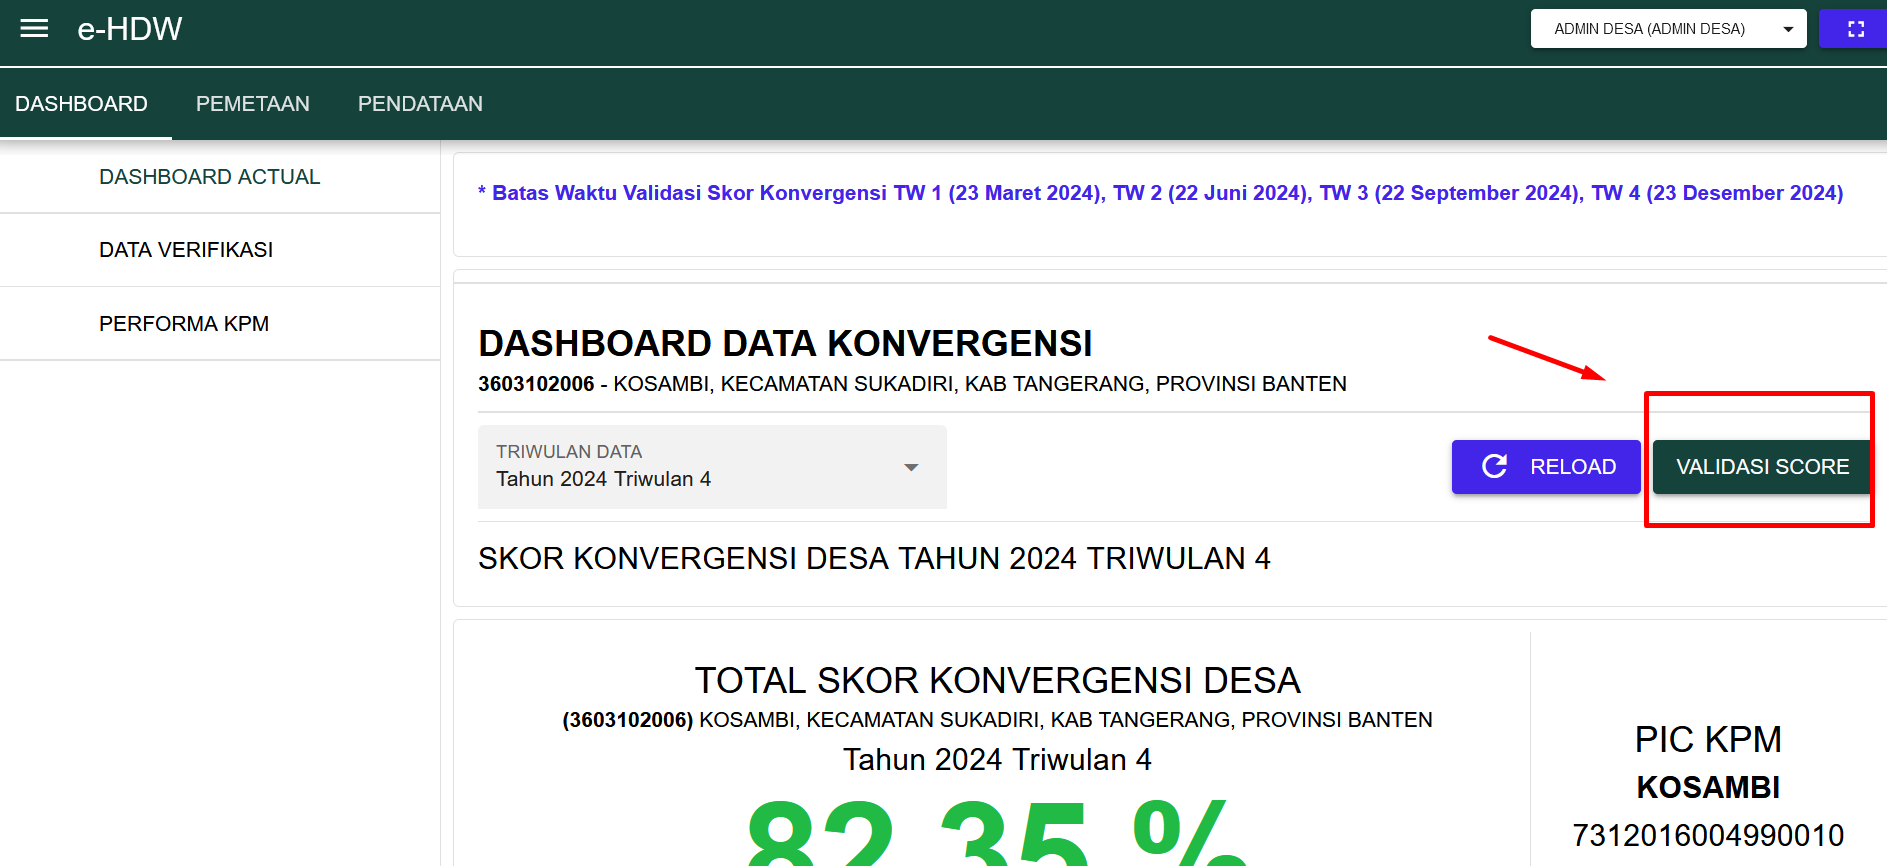Viewport: 1887px width, 866px height.
Task: Select DASHBOARD ACTUAL in the sidebar
Action: [x=210, y=177]
